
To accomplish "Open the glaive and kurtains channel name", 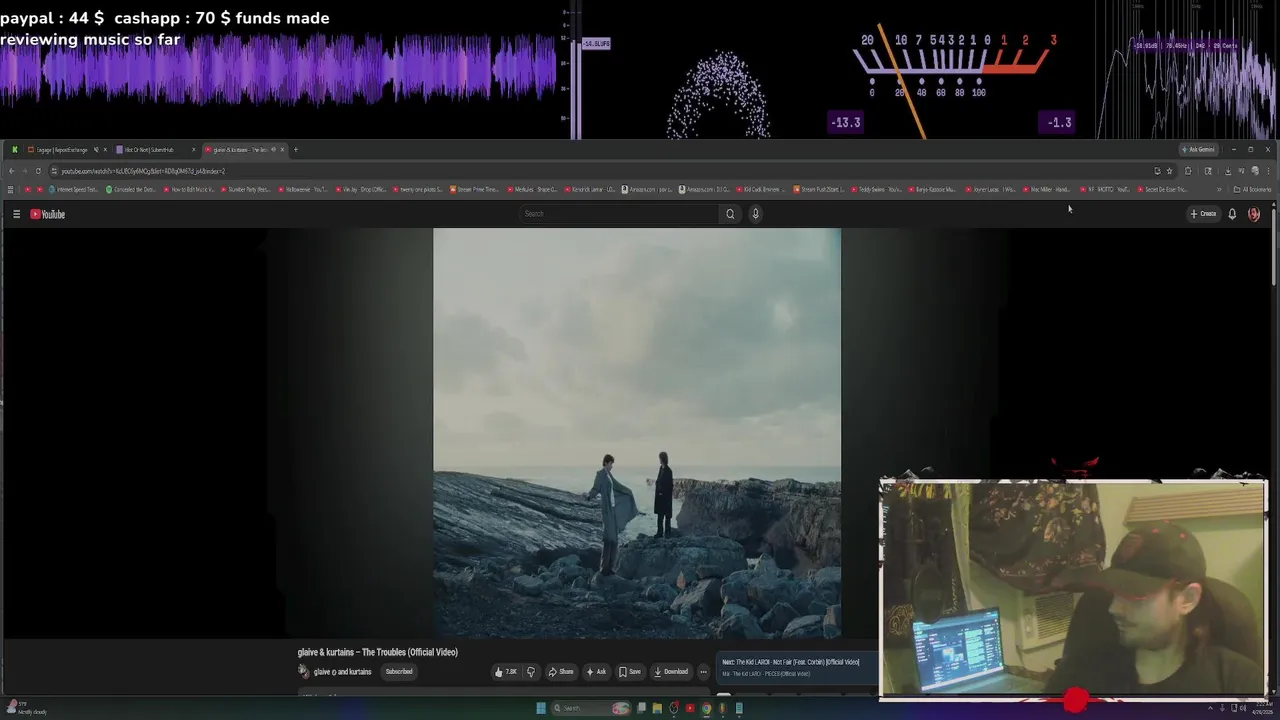I will pyautogui.click(x=342, y=672).
